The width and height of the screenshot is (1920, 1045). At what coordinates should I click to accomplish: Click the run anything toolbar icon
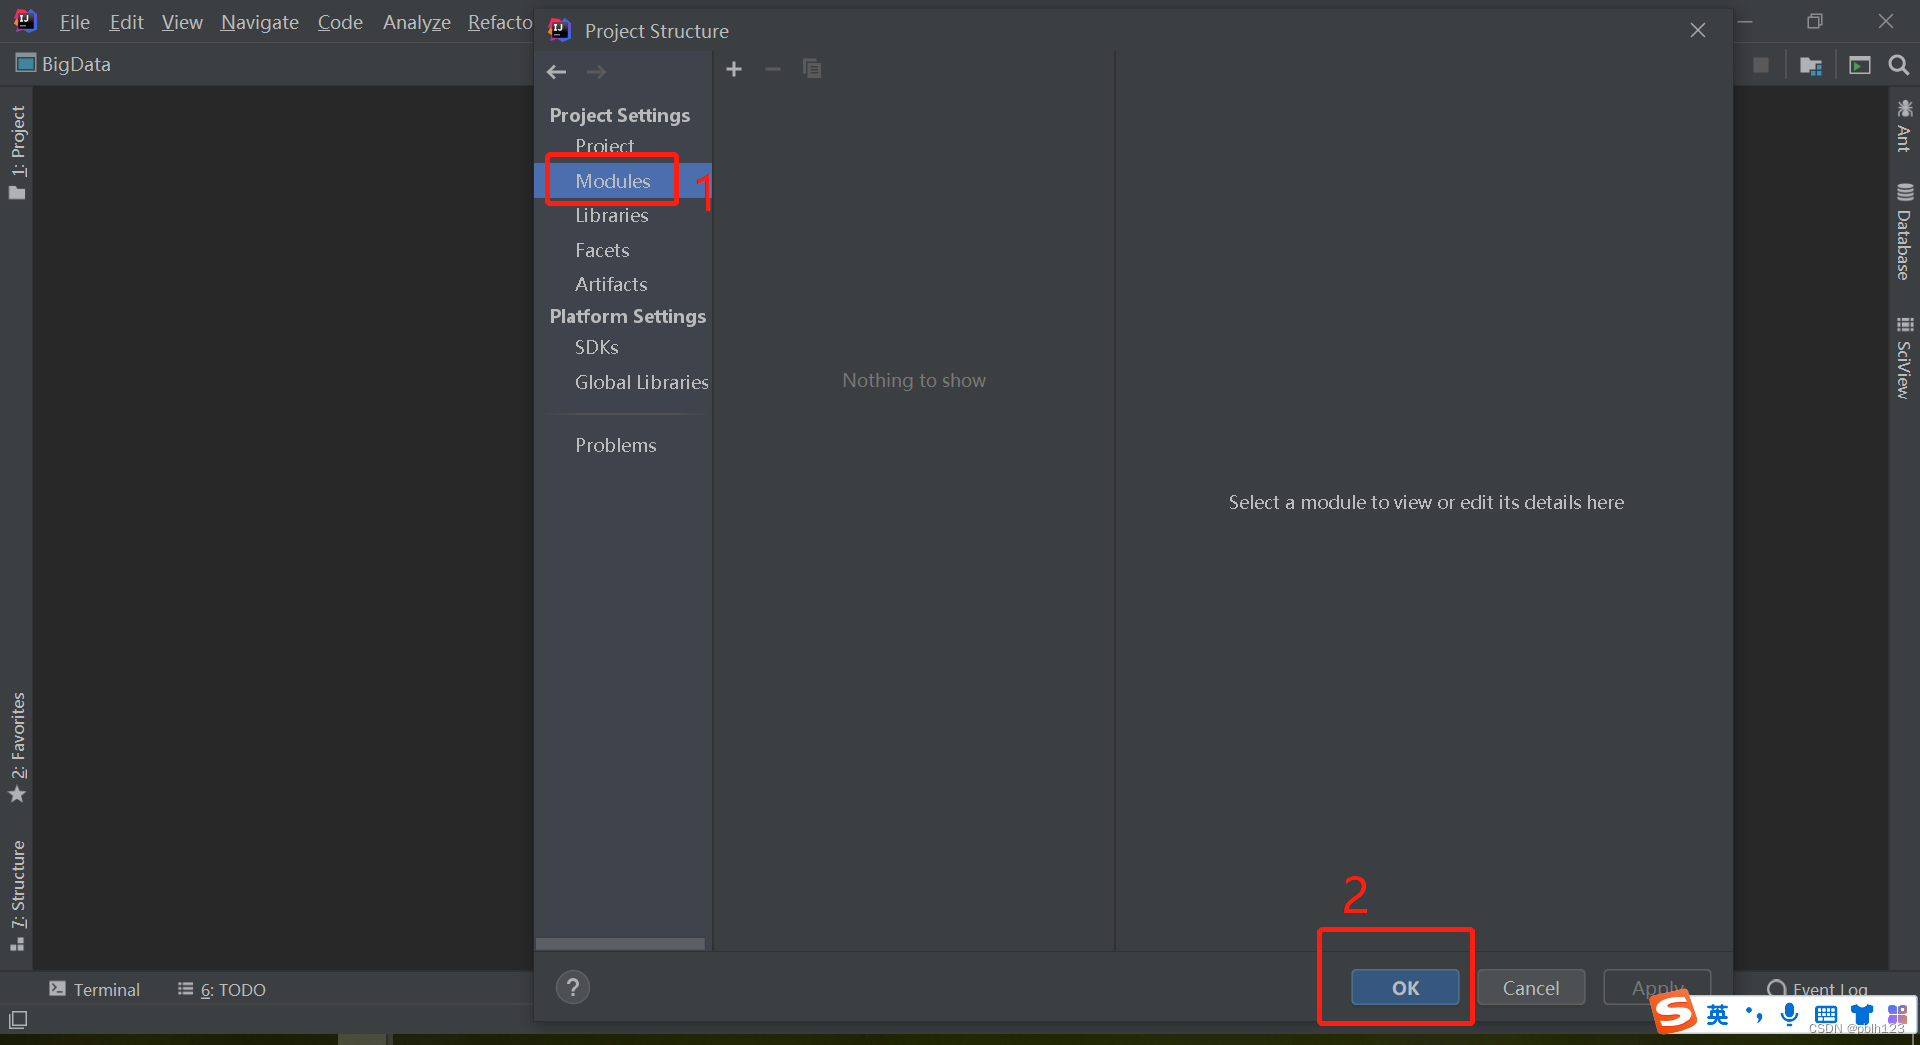1859,65
